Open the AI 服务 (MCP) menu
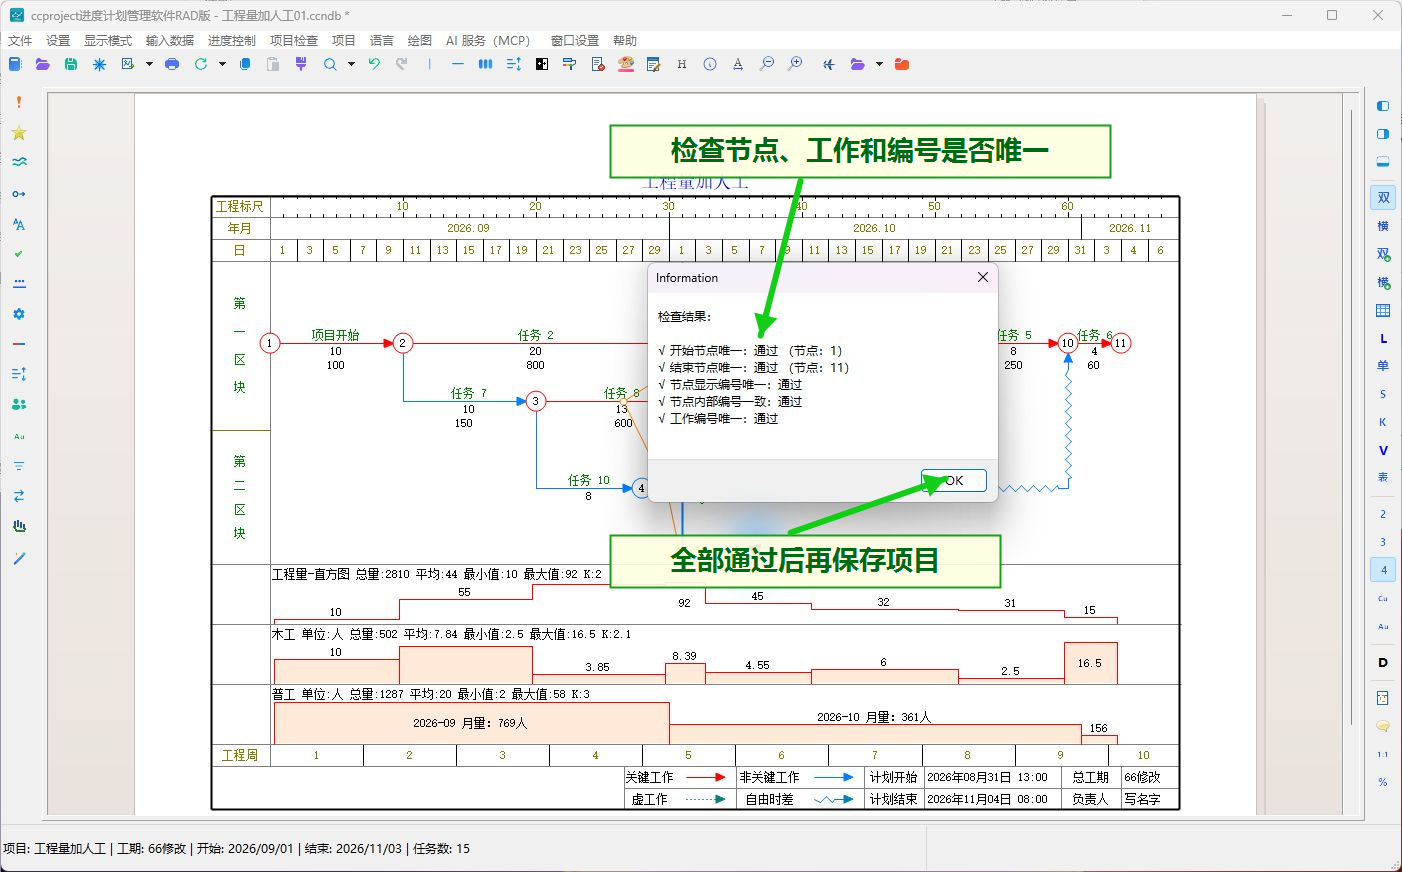Viewport: 1402px width, 872px height. (488, 41)
